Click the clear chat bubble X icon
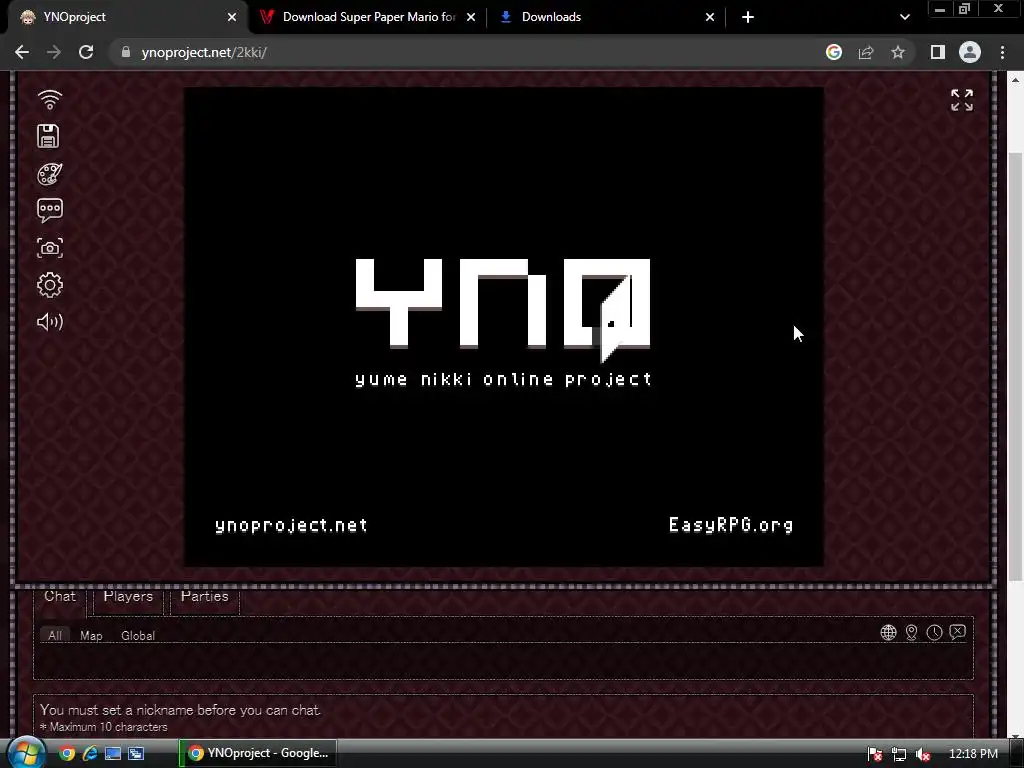This screenshot has height=768, width=1024. 957,632
